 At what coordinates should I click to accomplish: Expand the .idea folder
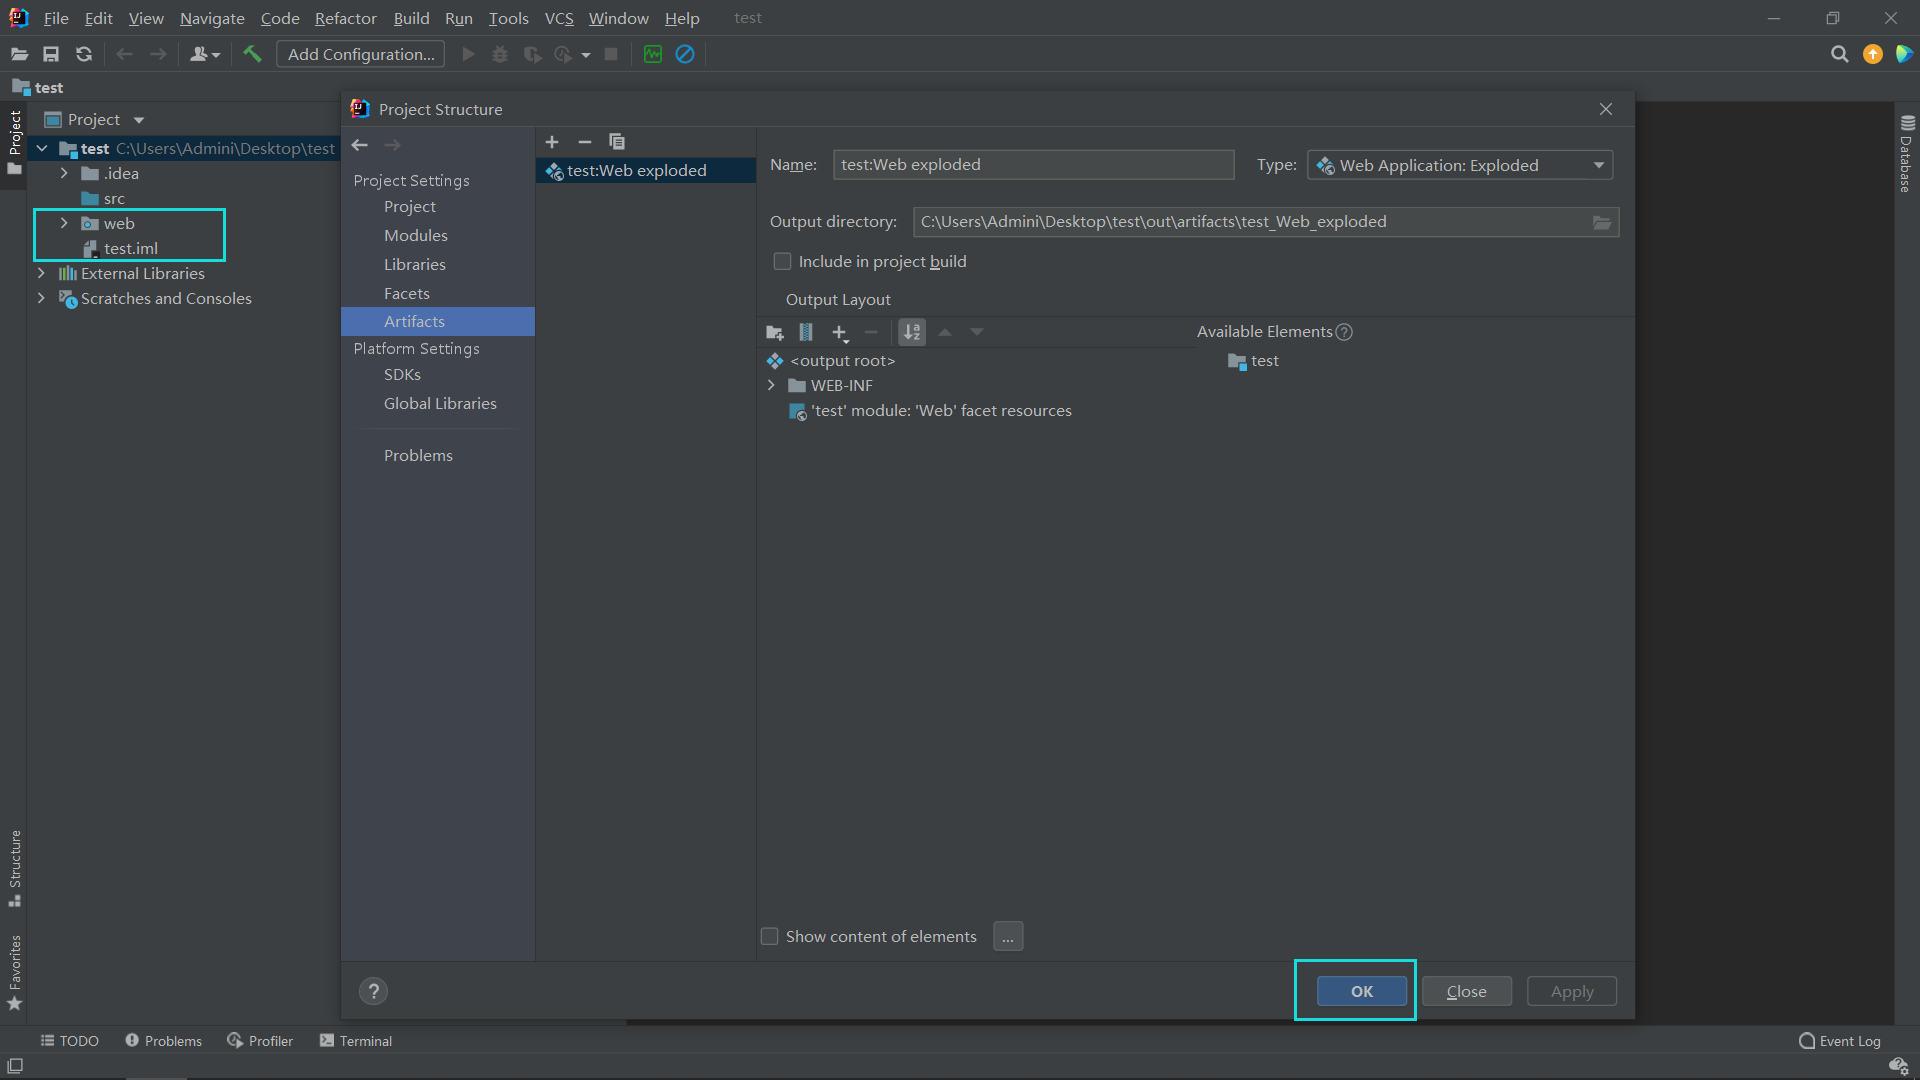click(x=64, y=173)
